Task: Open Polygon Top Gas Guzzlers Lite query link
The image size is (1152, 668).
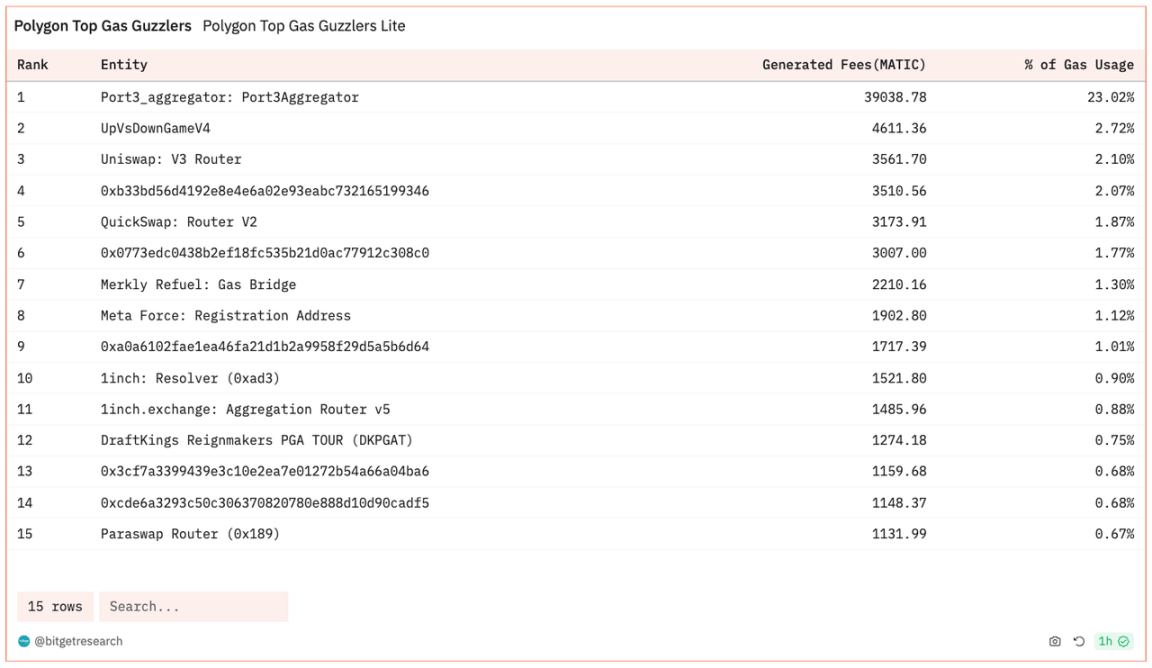Action: [303, 26]
